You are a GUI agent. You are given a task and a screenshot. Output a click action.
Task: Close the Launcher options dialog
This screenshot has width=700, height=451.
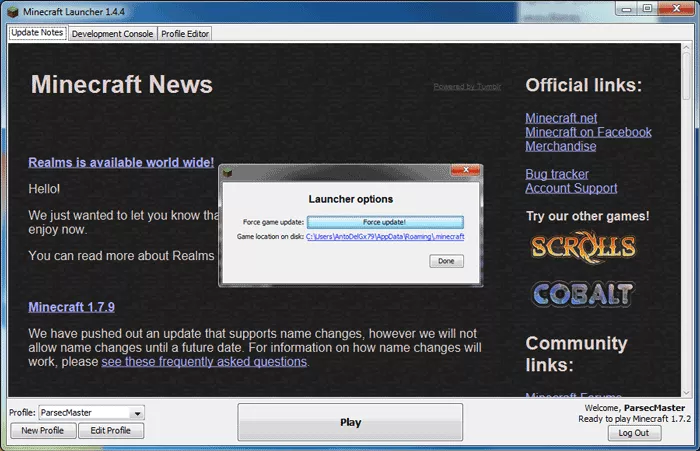point(465,170)
